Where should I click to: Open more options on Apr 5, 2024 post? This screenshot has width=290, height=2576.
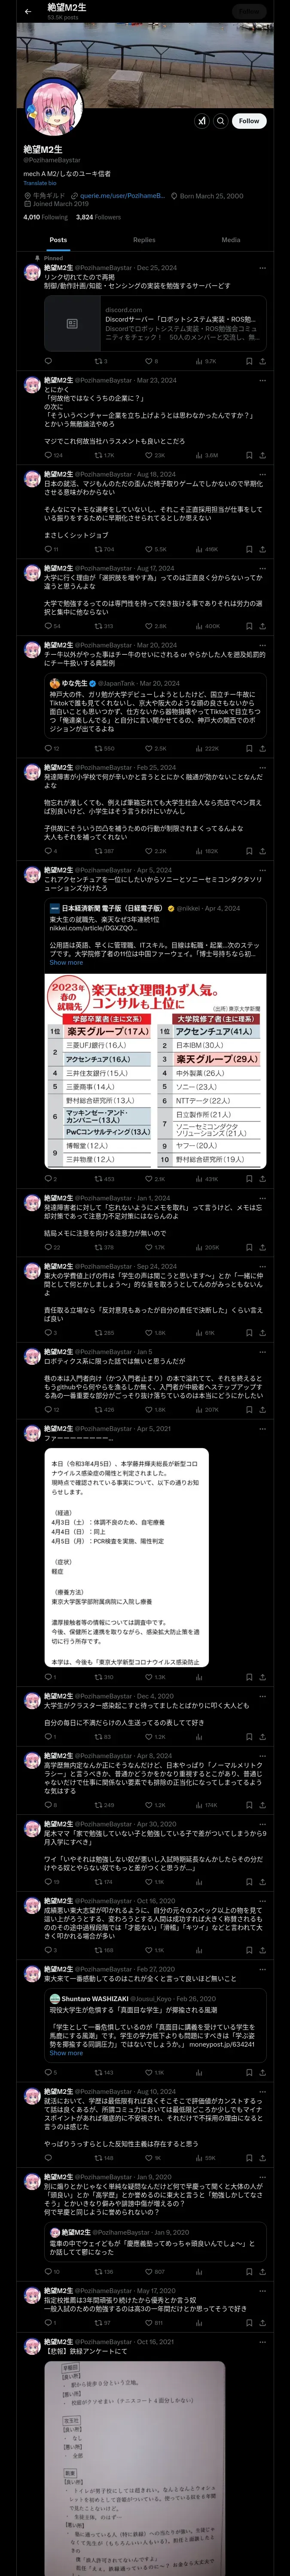point(263,870)
